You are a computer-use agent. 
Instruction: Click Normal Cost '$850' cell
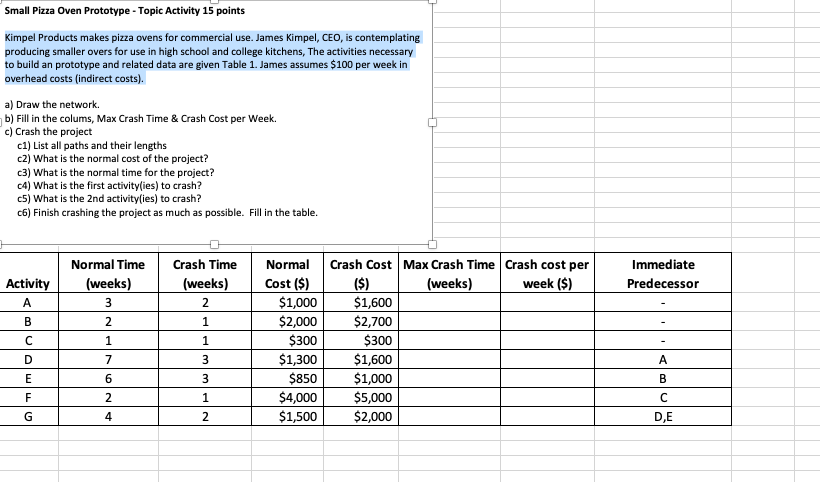tap(288, 378)
